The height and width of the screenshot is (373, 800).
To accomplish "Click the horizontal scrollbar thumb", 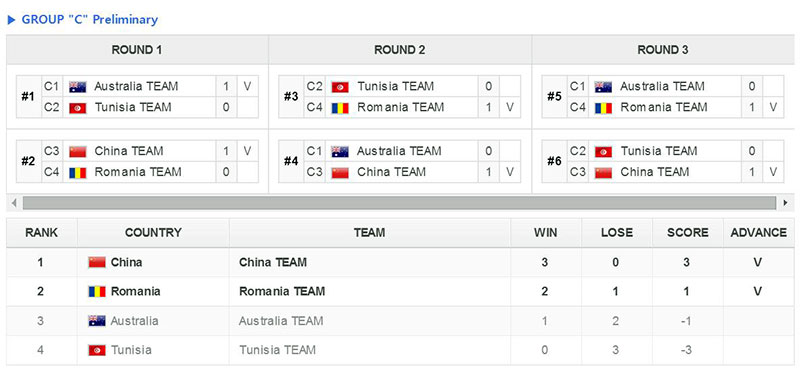I will (399, 203).
